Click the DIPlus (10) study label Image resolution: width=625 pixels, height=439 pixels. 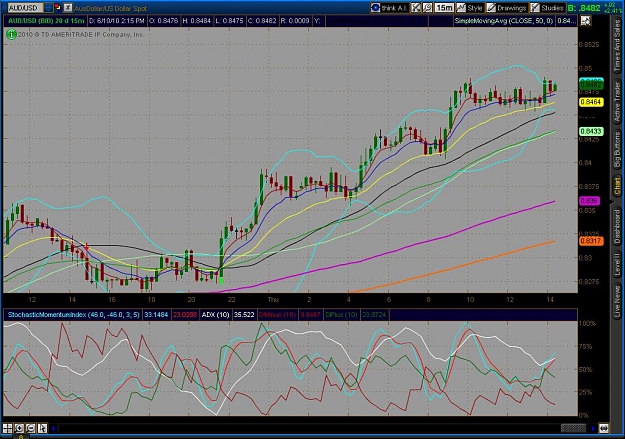coord(341,315)
